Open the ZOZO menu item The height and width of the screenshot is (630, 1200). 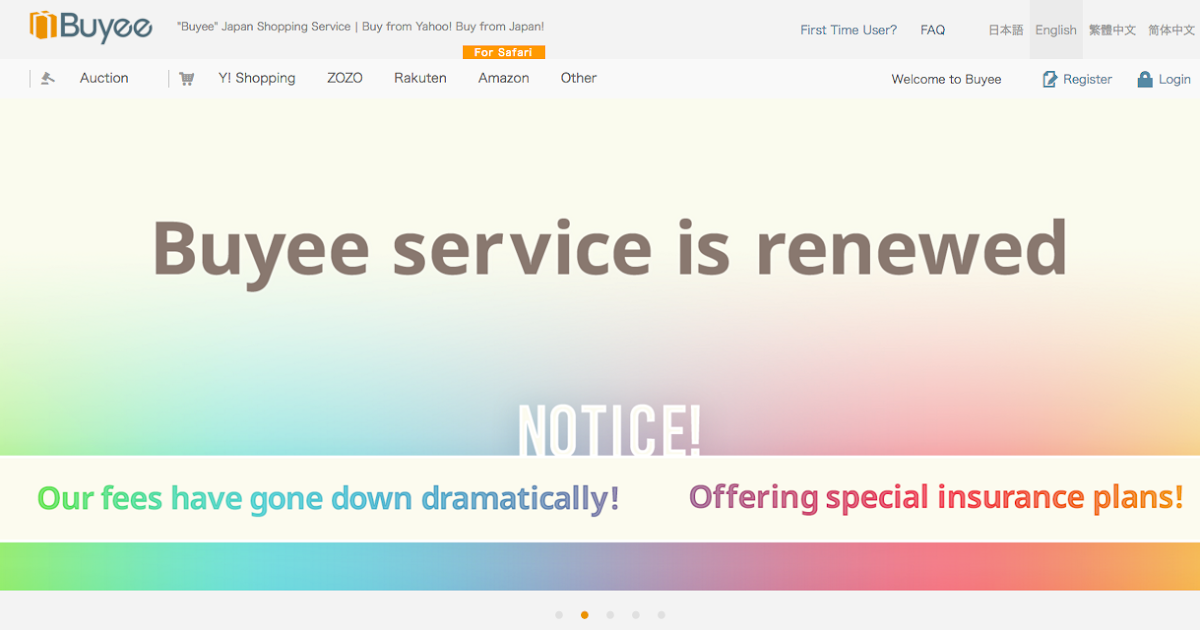[x=345, y=78]
